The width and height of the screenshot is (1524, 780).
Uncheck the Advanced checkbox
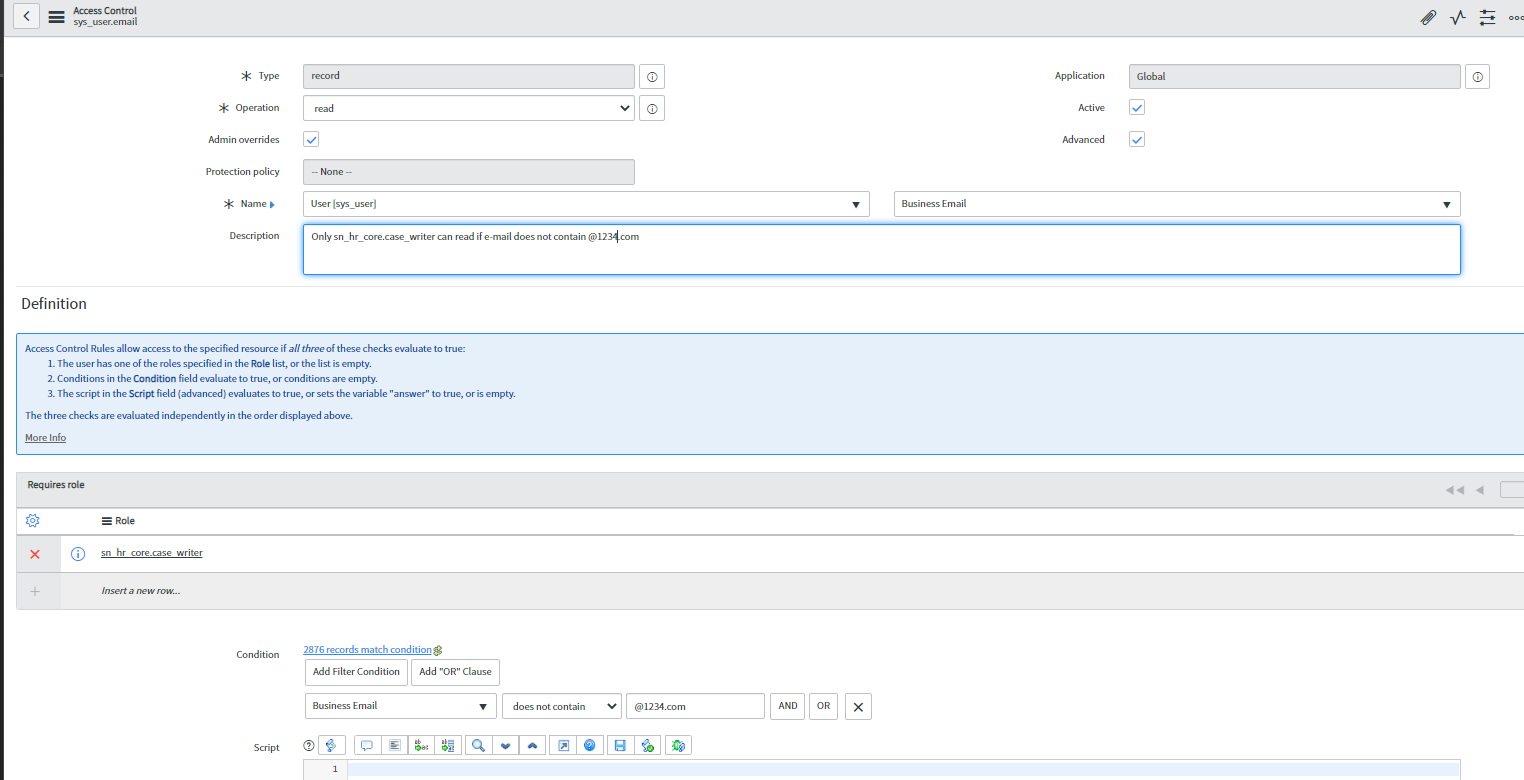pos(1136,139)
